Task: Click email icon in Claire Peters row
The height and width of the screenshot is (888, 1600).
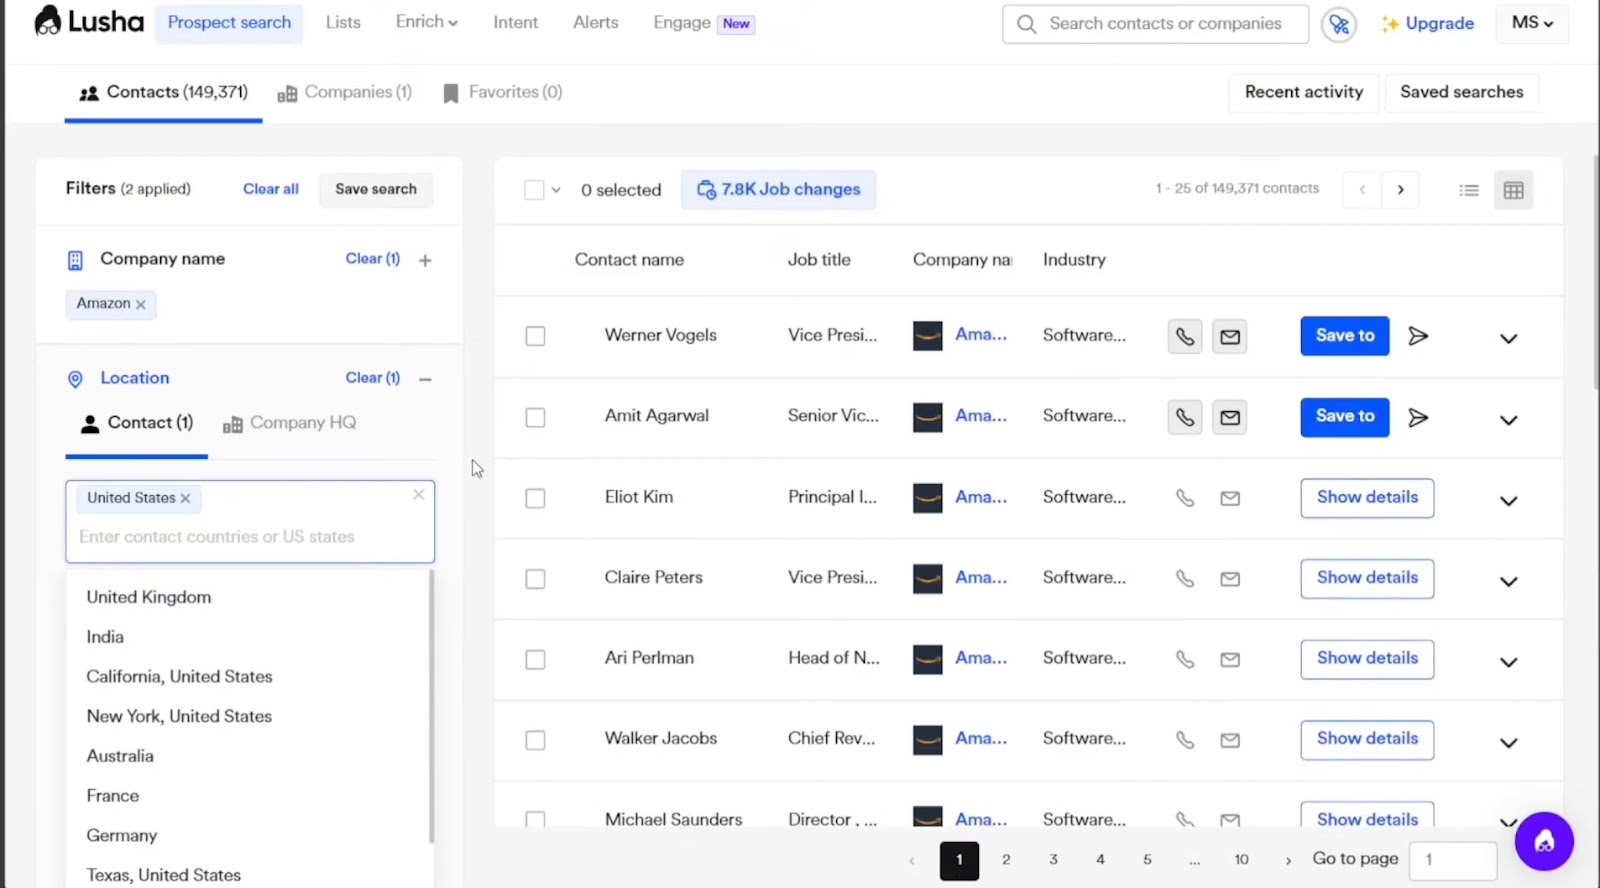Action: click(1230, 579)
